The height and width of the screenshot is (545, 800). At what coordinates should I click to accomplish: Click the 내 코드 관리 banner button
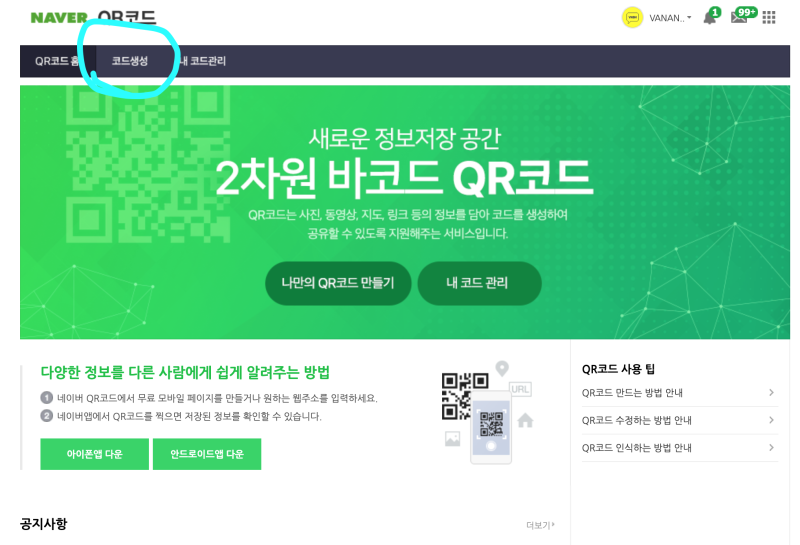[479, 283]
